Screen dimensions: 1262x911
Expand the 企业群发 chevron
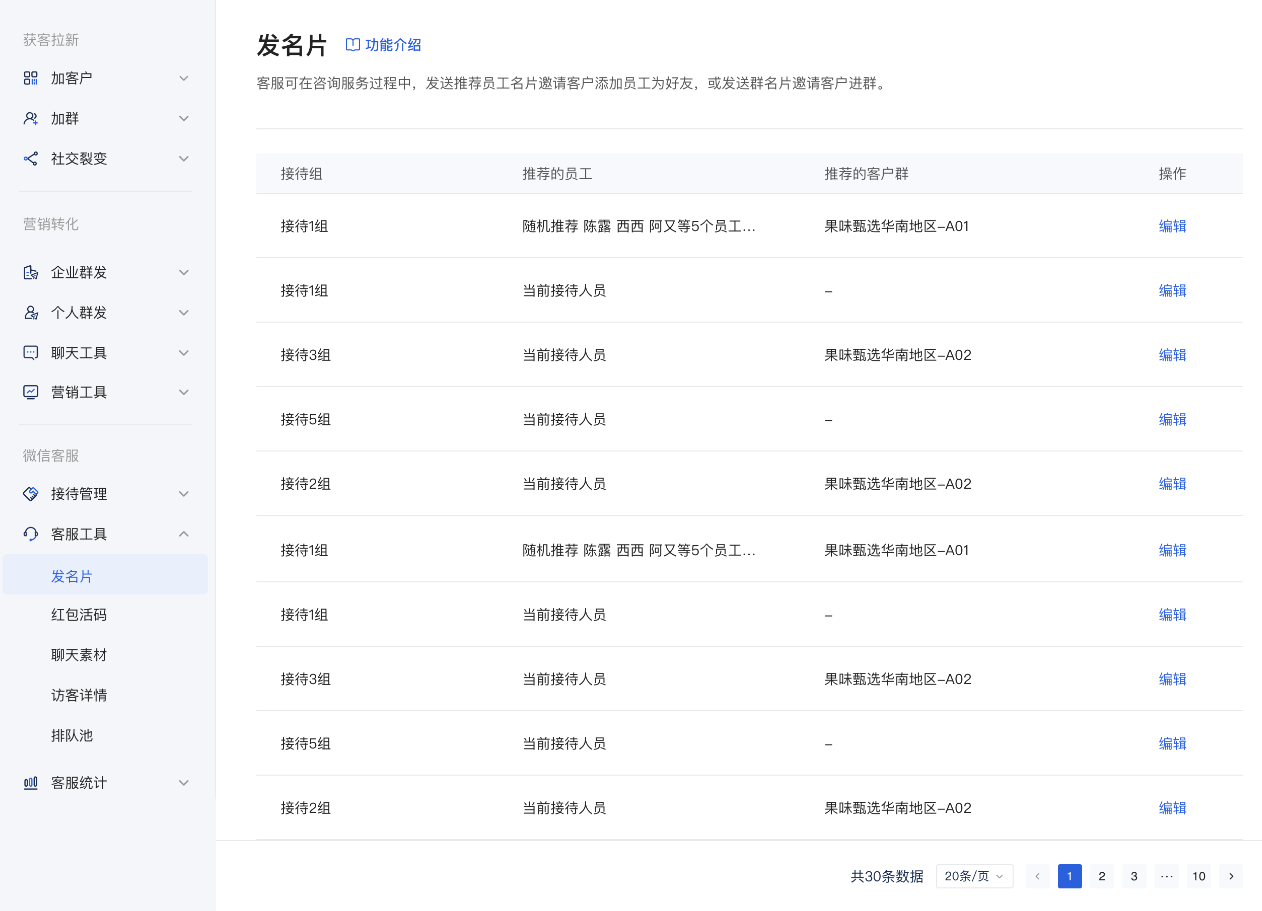click(184, 272)
